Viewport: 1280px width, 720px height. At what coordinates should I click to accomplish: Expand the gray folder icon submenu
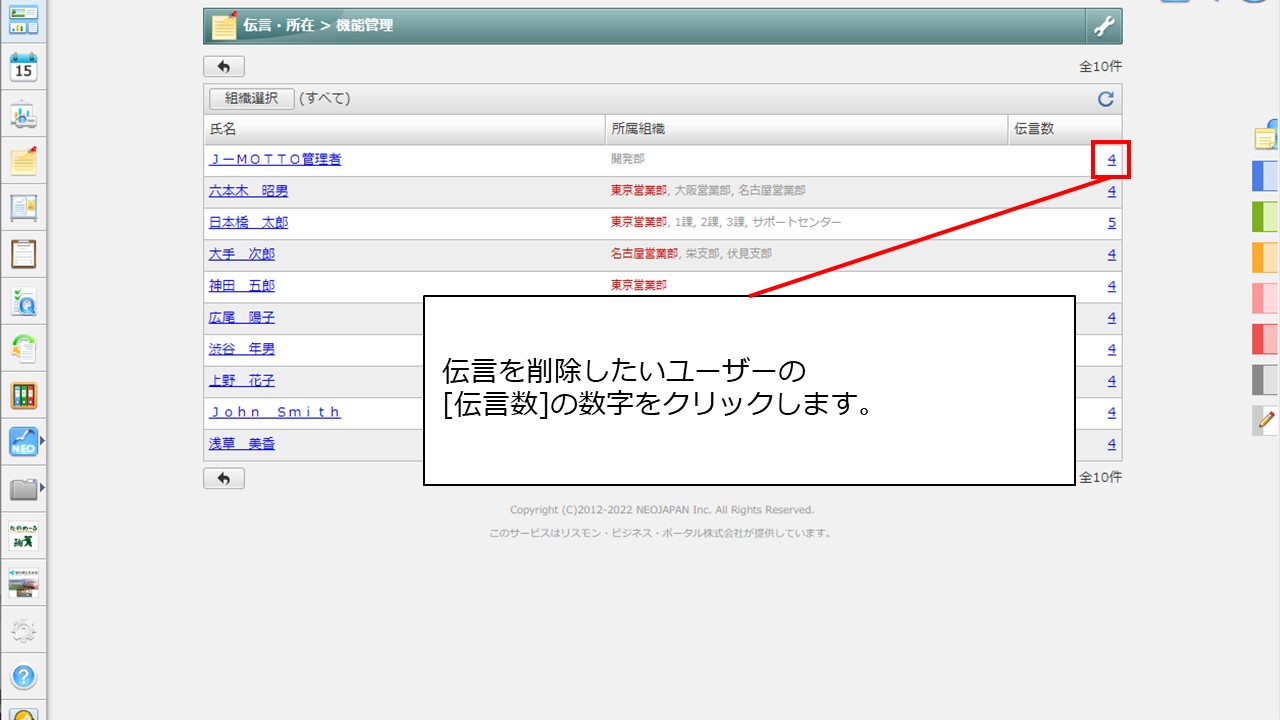click(41, 488)
